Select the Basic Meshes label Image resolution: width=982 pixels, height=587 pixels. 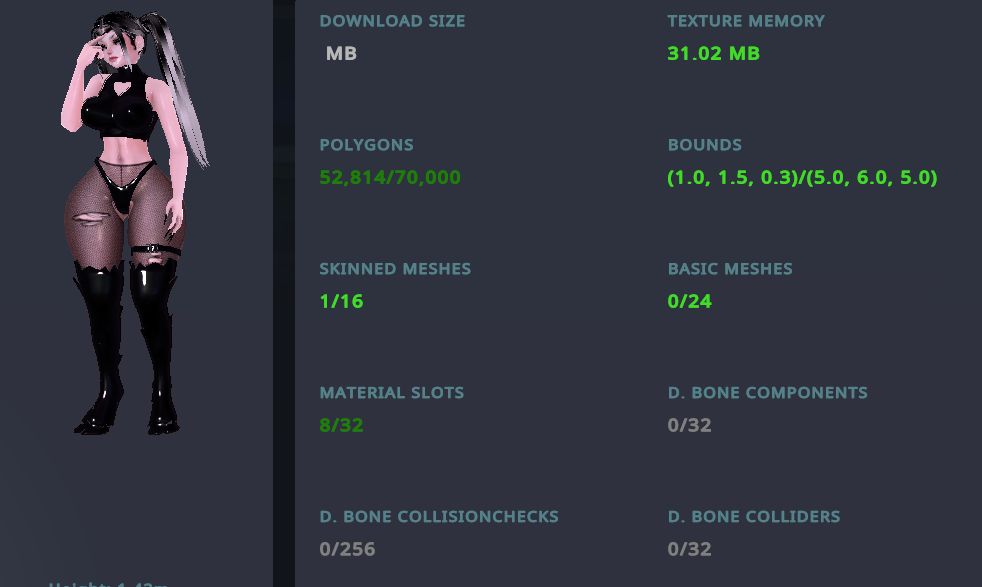(x=730, y=269)
